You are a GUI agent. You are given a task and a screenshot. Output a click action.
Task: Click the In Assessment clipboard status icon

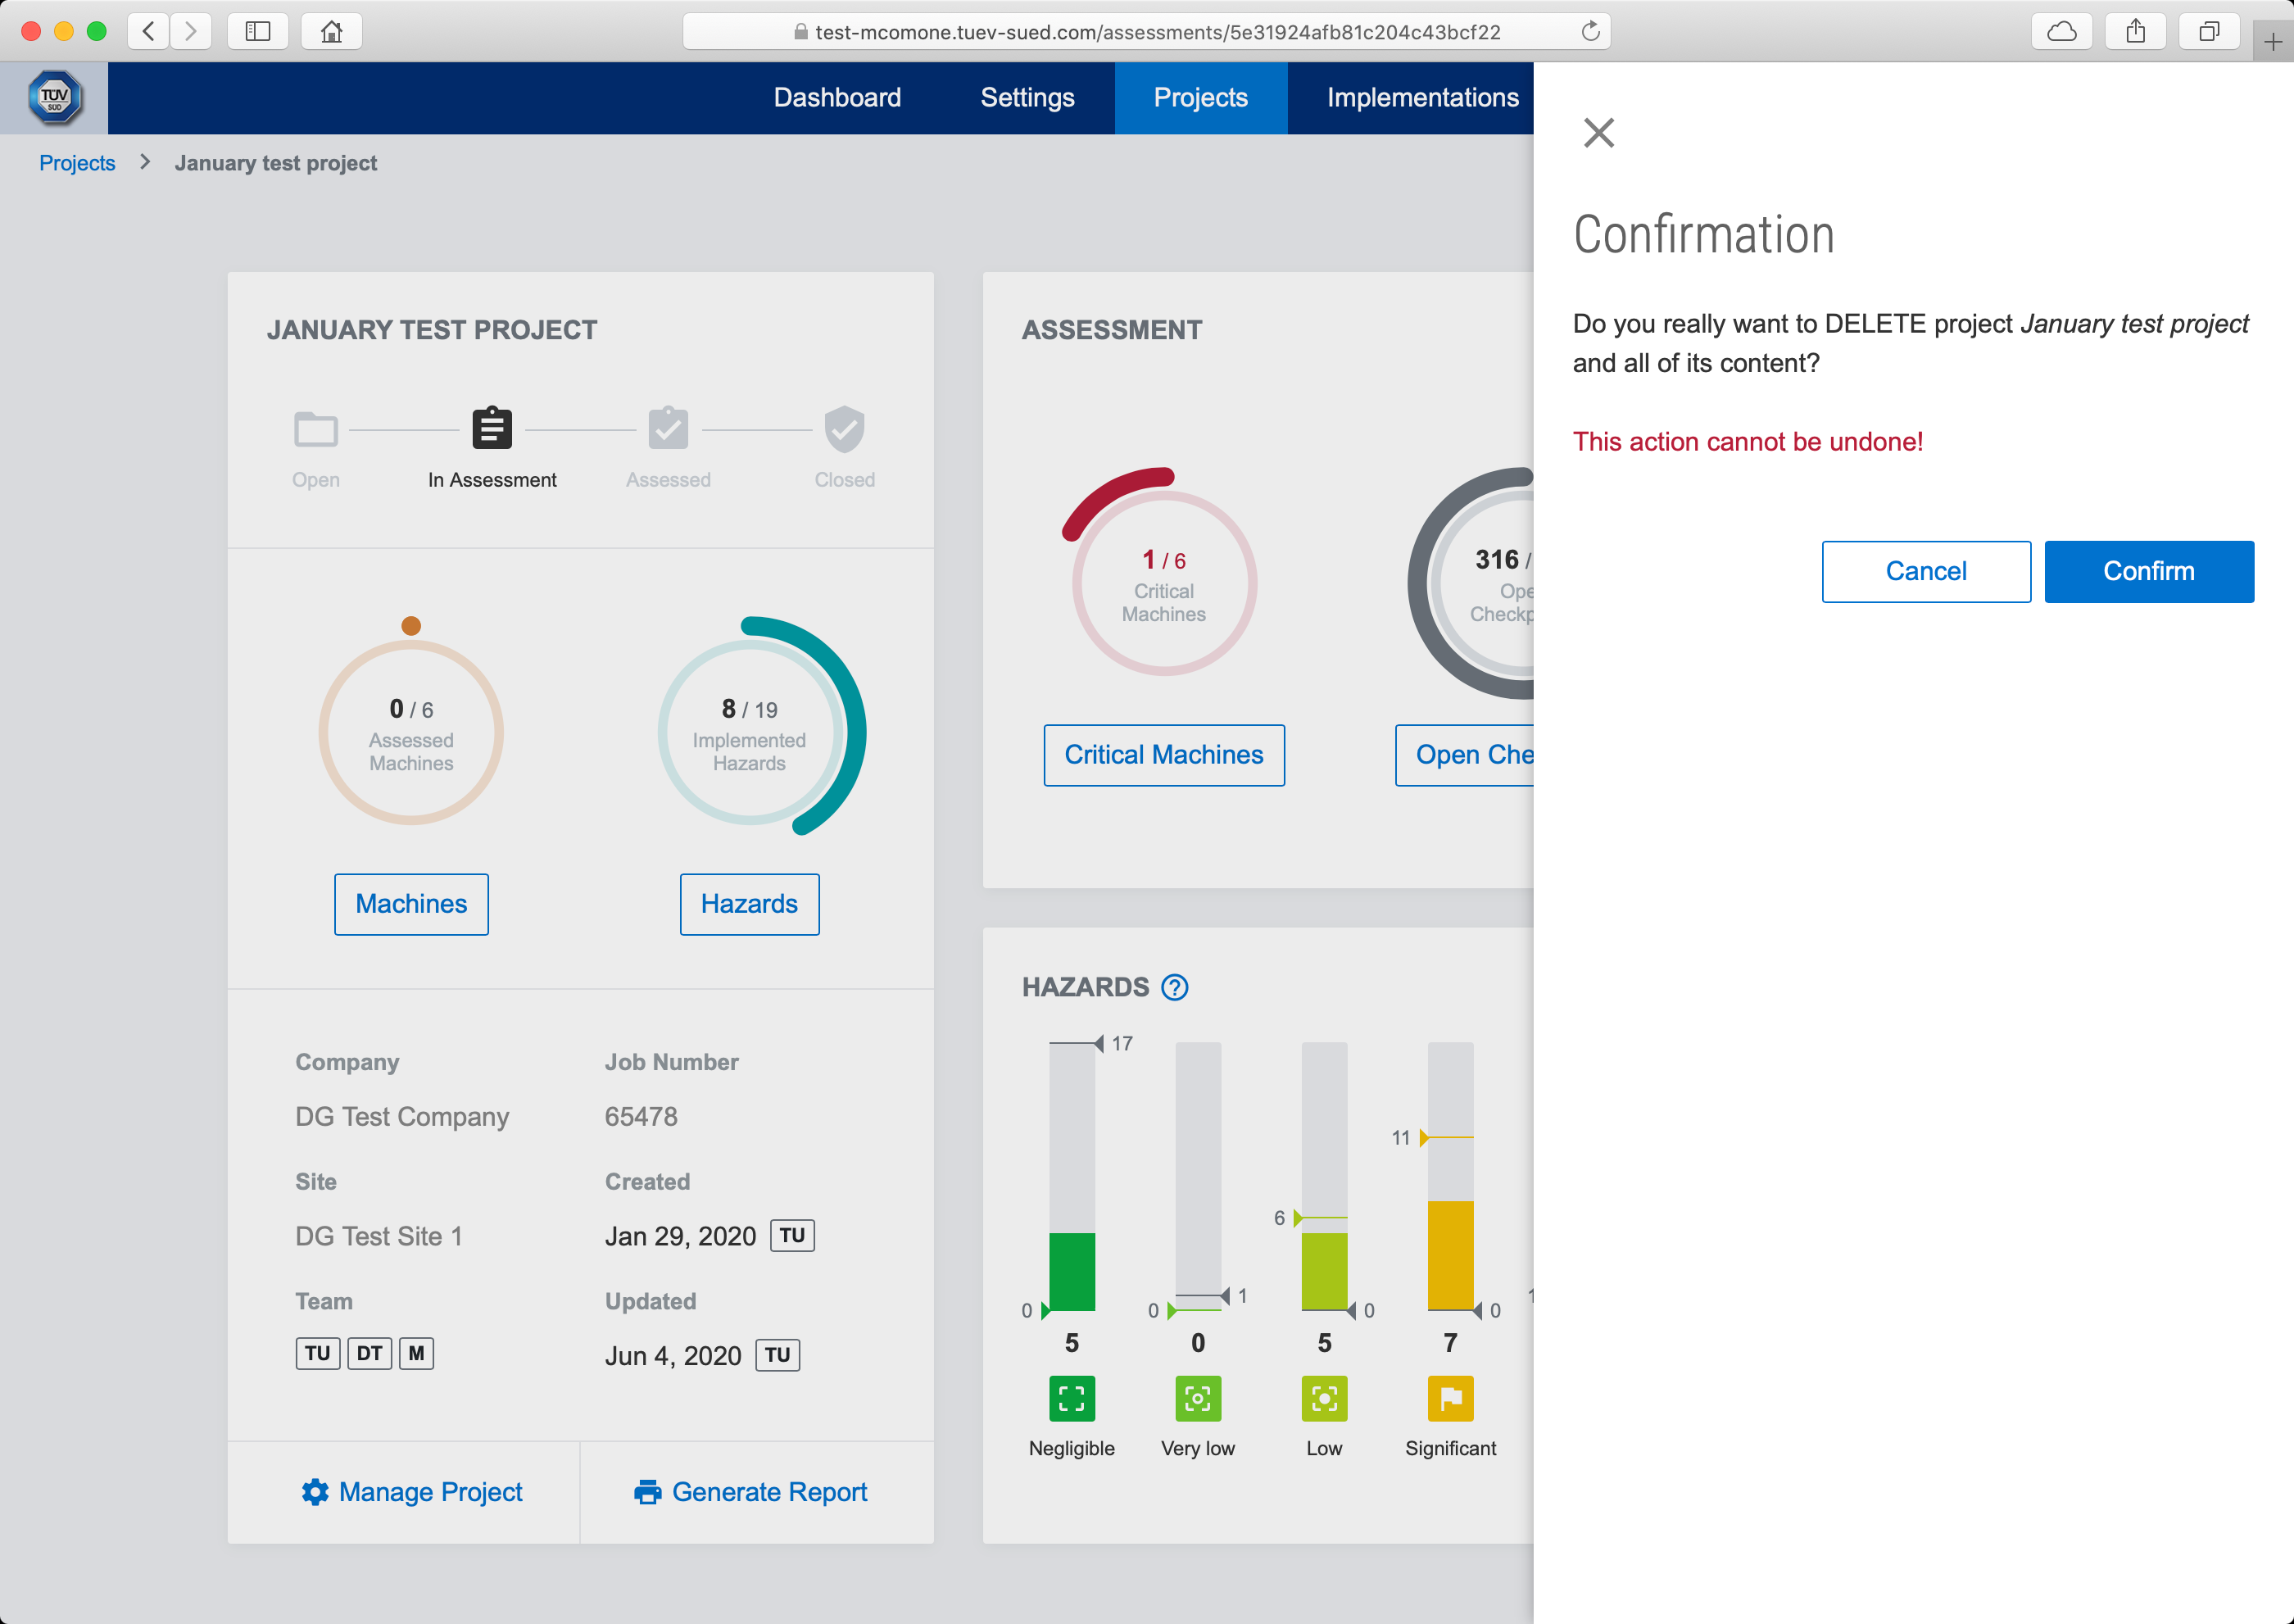click(492, 429)
